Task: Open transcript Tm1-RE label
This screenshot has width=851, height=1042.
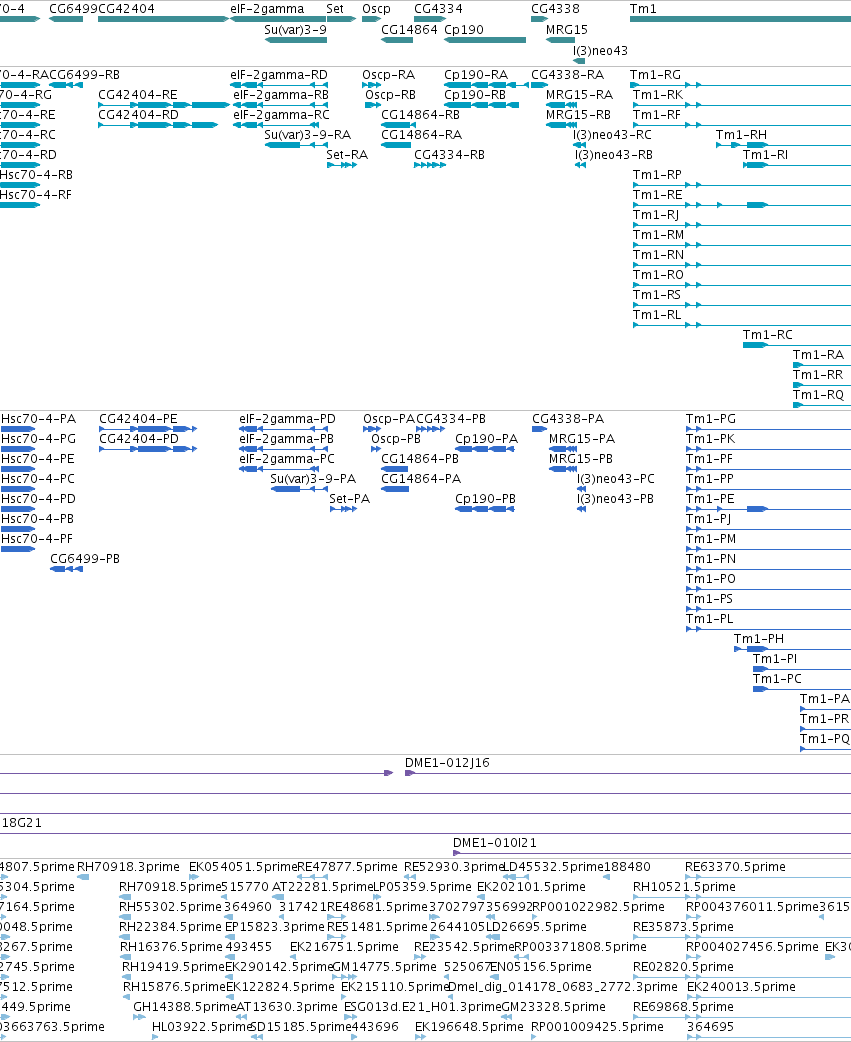Action: tap(658, 195)
